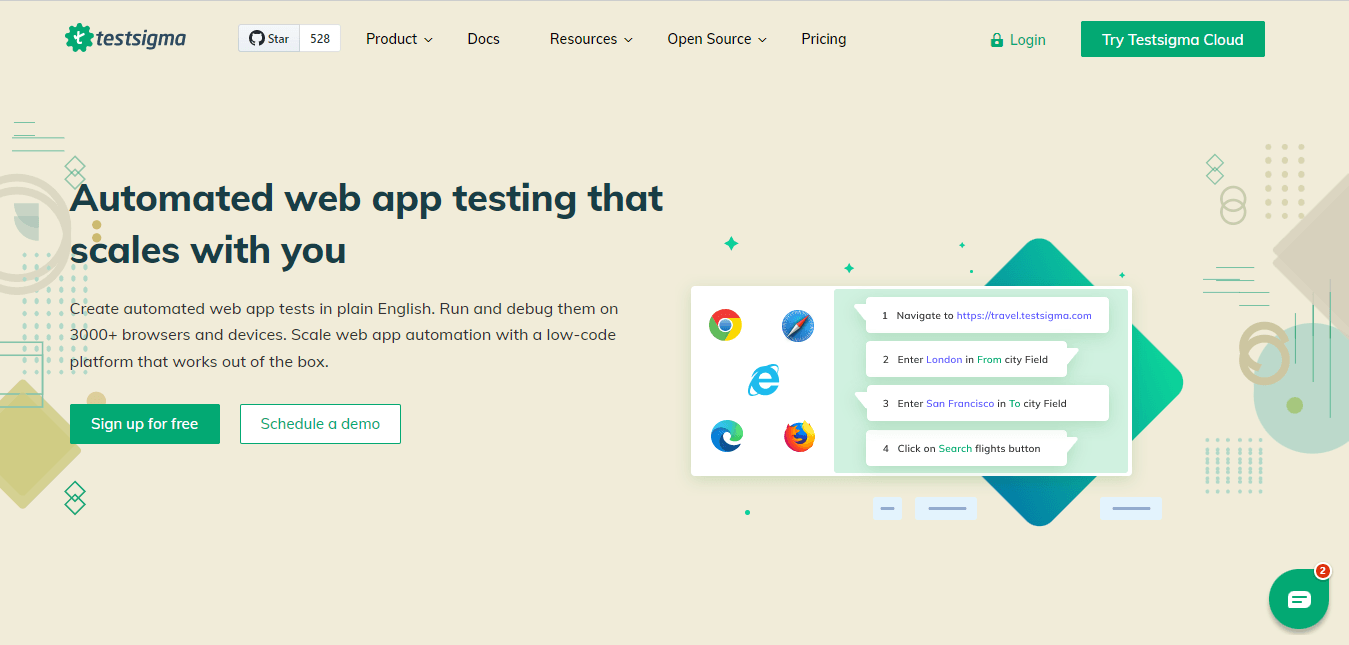Click the Safari browser icon
The width and height of the screenshot is (1349, 645).
coord(798,325)
